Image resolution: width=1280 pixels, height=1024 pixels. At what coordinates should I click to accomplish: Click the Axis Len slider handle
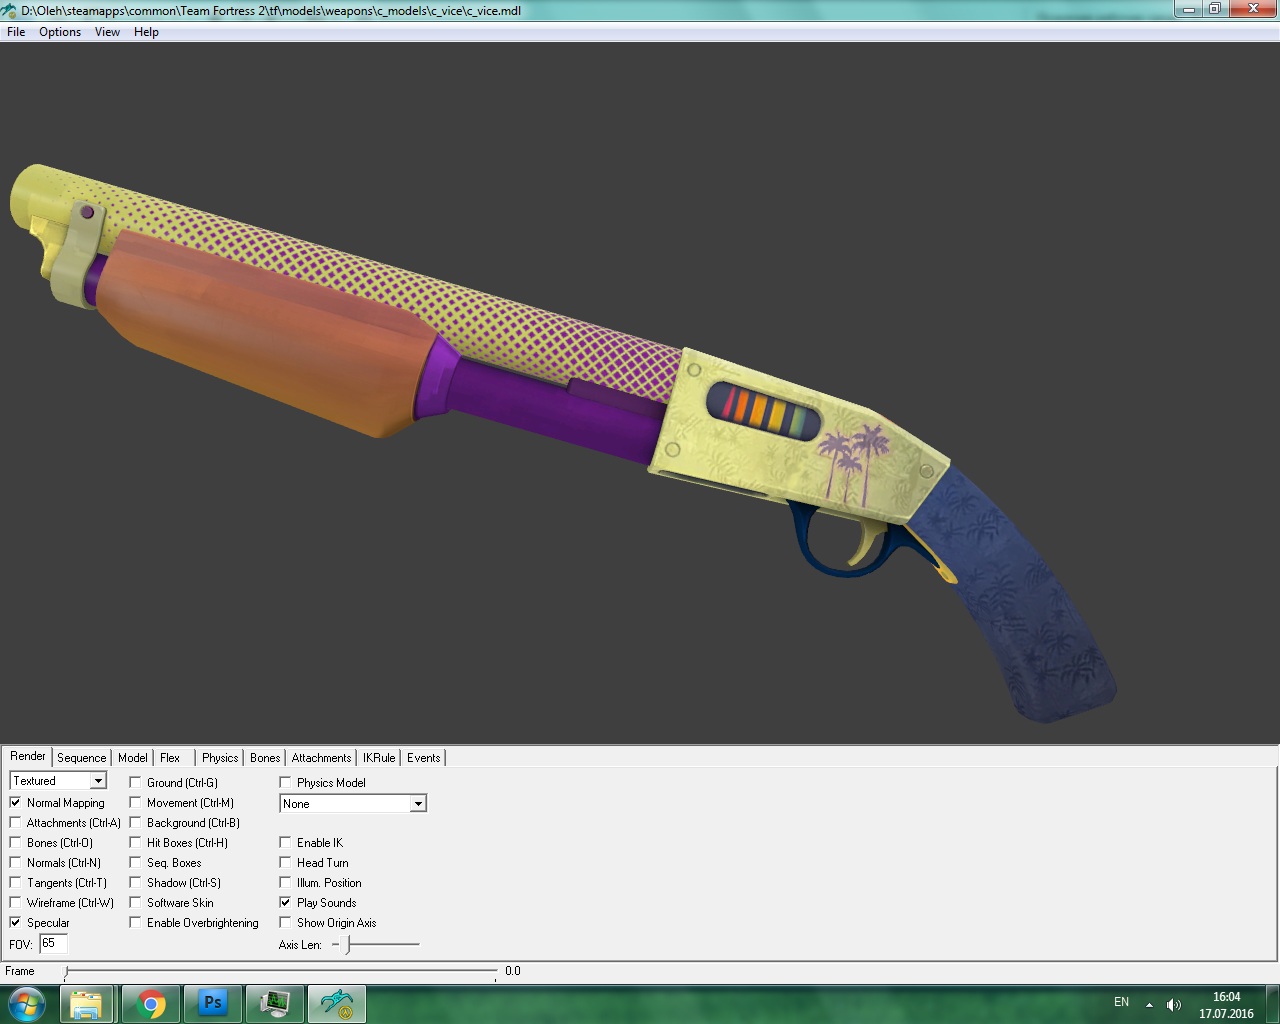coord(348,944)
